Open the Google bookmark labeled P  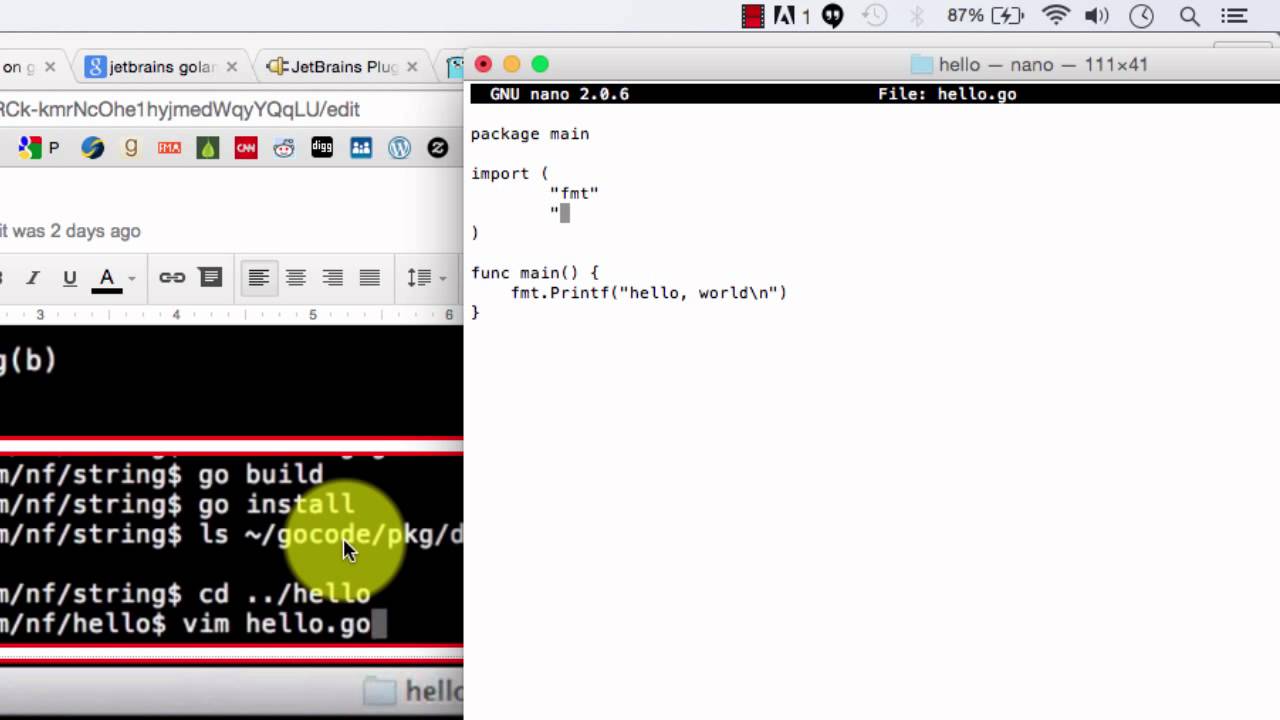click(x=39, y=148)
